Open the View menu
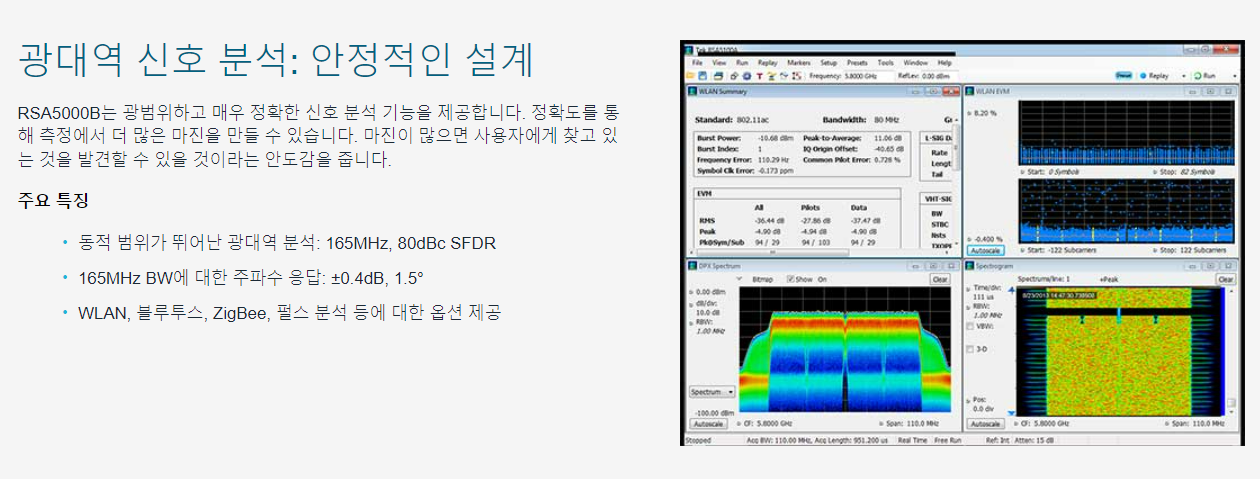 719,63
